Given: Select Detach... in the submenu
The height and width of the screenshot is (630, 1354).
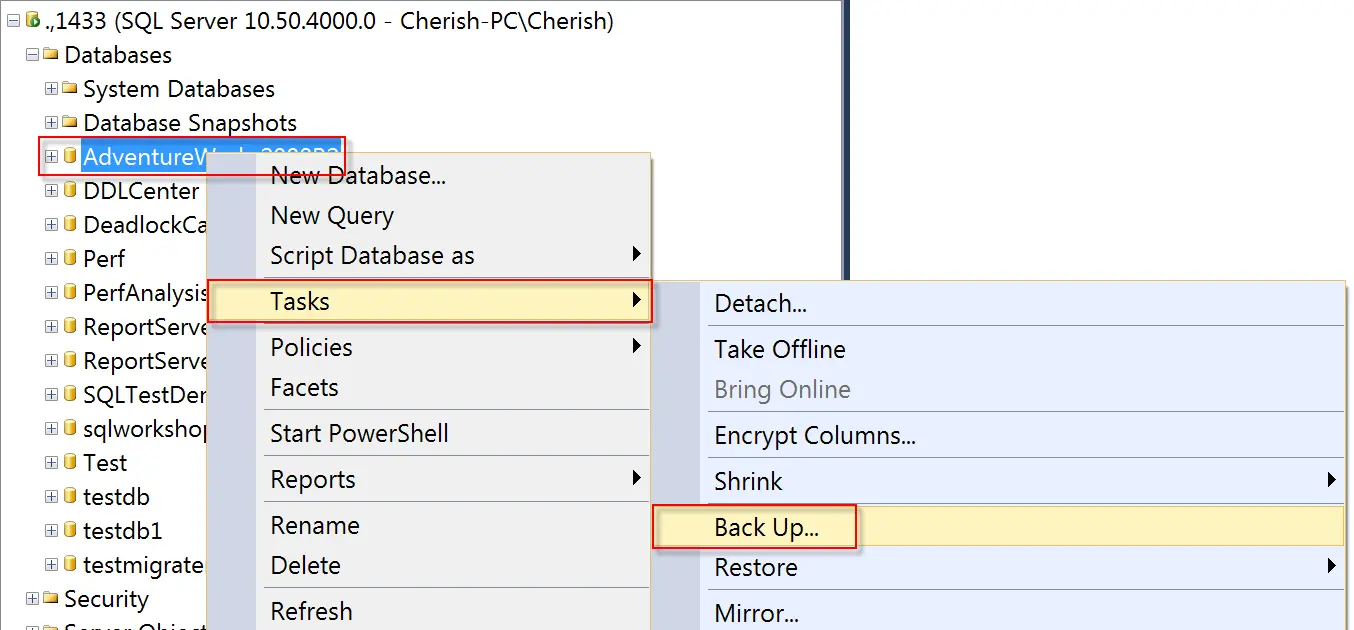Looking at the screenshot, I should point(760,304).
